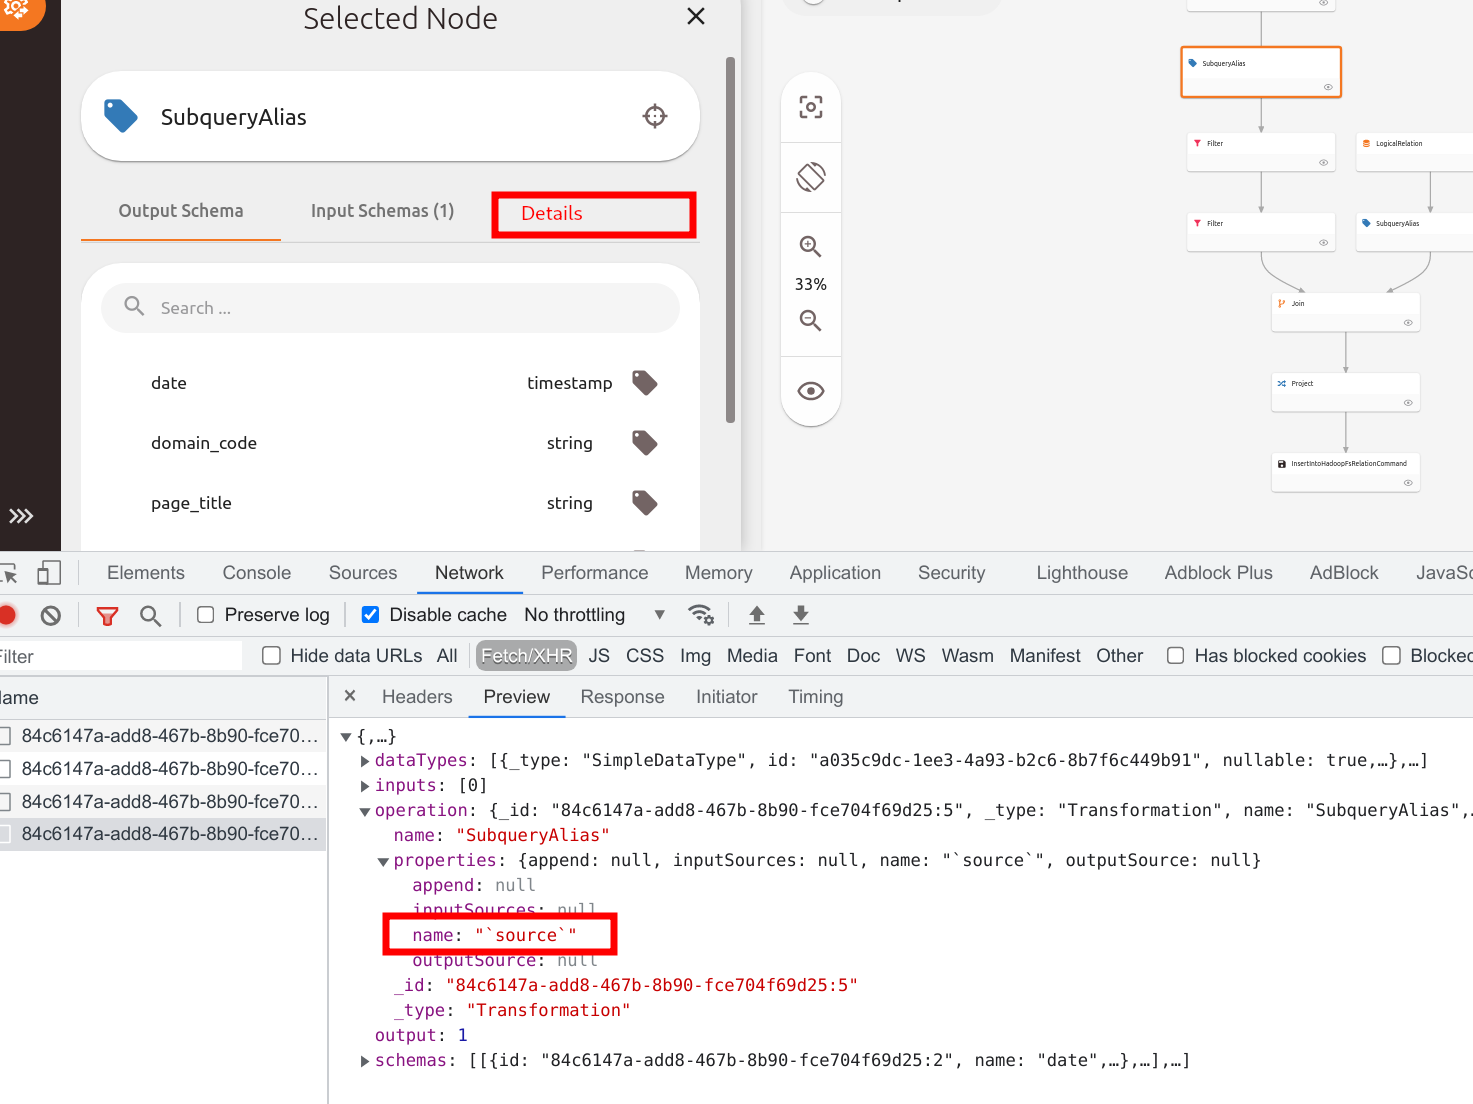Open the Input Schemas tab
This screenshot has height=1104, width=1473.
pos(382,211)
